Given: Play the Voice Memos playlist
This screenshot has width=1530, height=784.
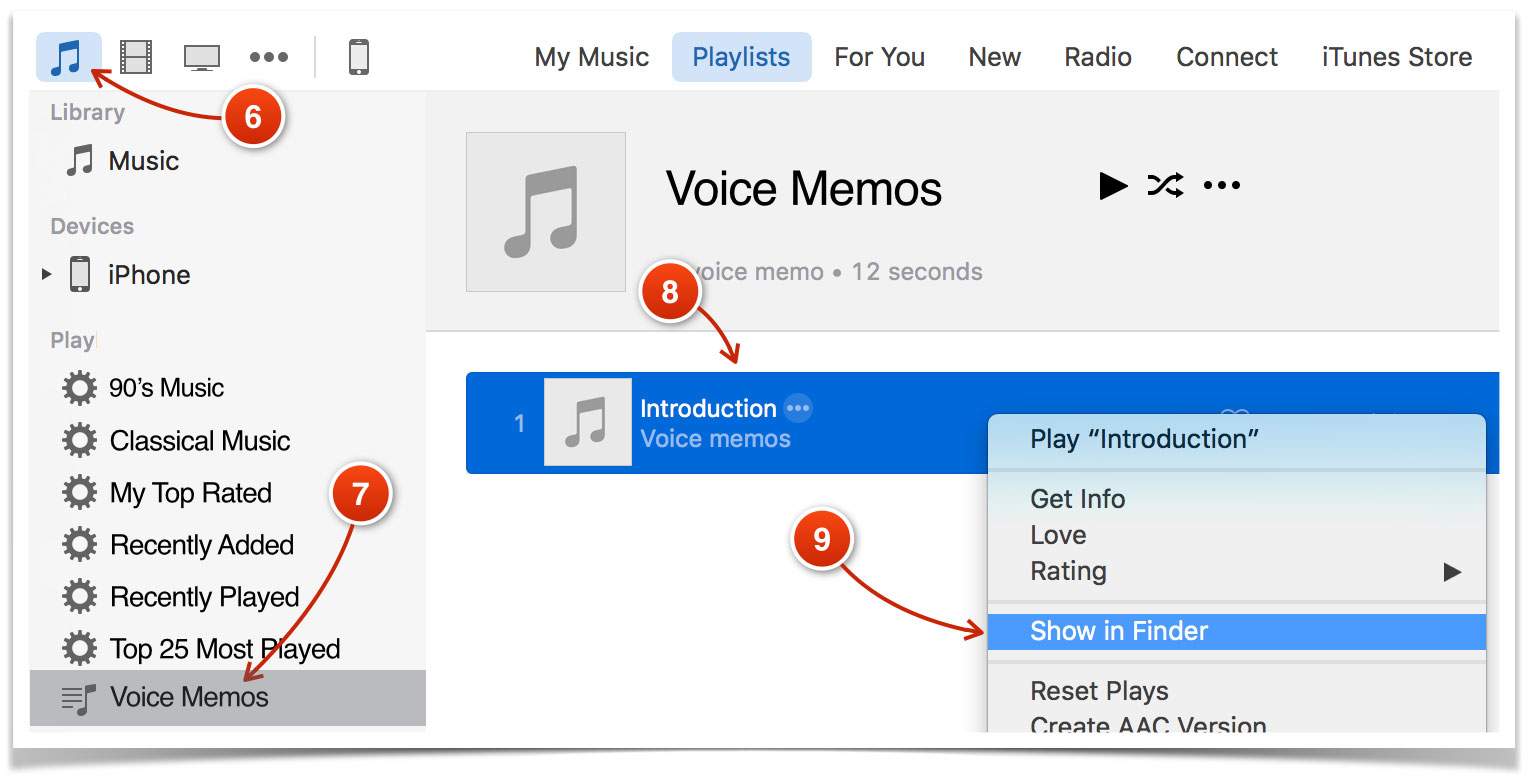Looking at the screenshot, I should point(1113,186).
